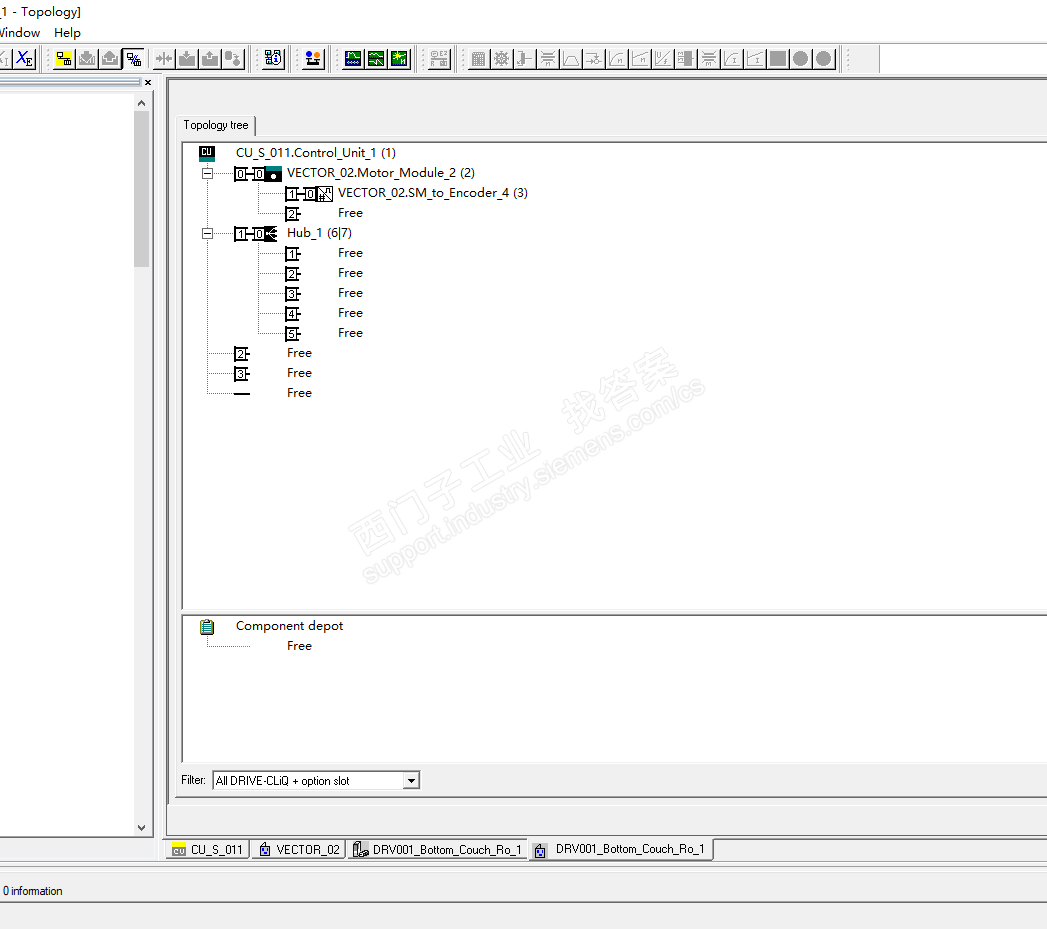Select the Hub_1 (6|7) tree row

point(319,233)
